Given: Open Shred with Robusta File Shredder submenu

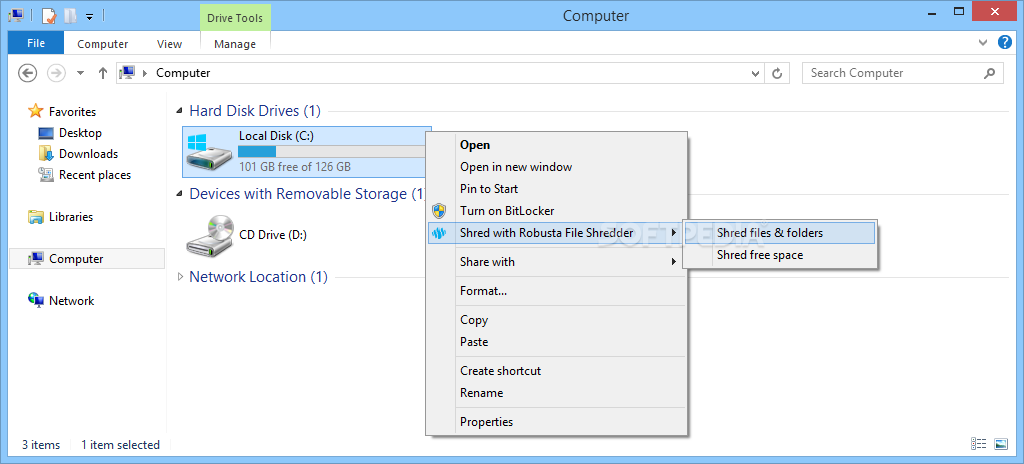Looking at the screenshot, I should 556,233.
